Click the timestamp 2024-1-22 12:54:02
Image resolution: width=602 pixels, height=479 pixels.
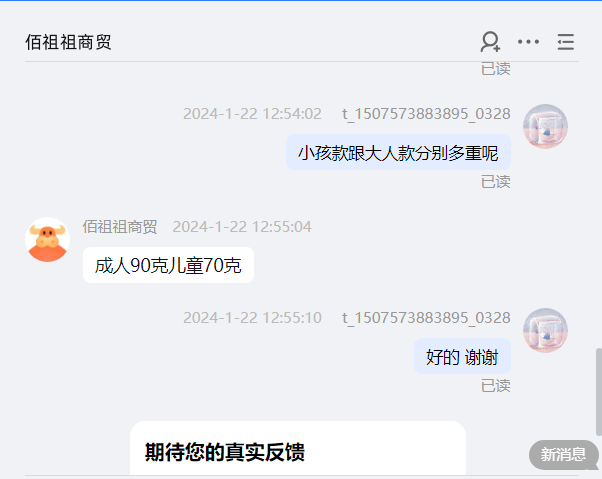tap(252, 114)
